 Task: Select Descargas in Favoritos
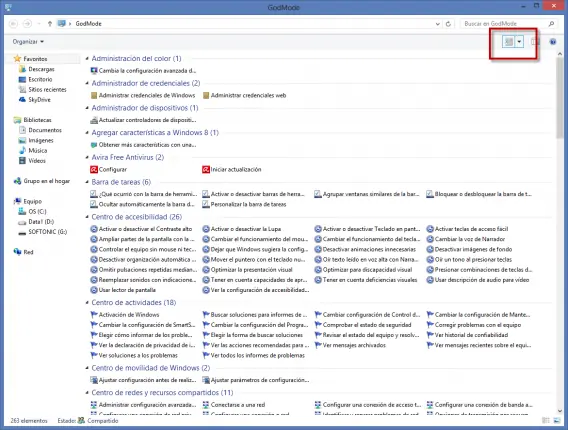[37, 69]
